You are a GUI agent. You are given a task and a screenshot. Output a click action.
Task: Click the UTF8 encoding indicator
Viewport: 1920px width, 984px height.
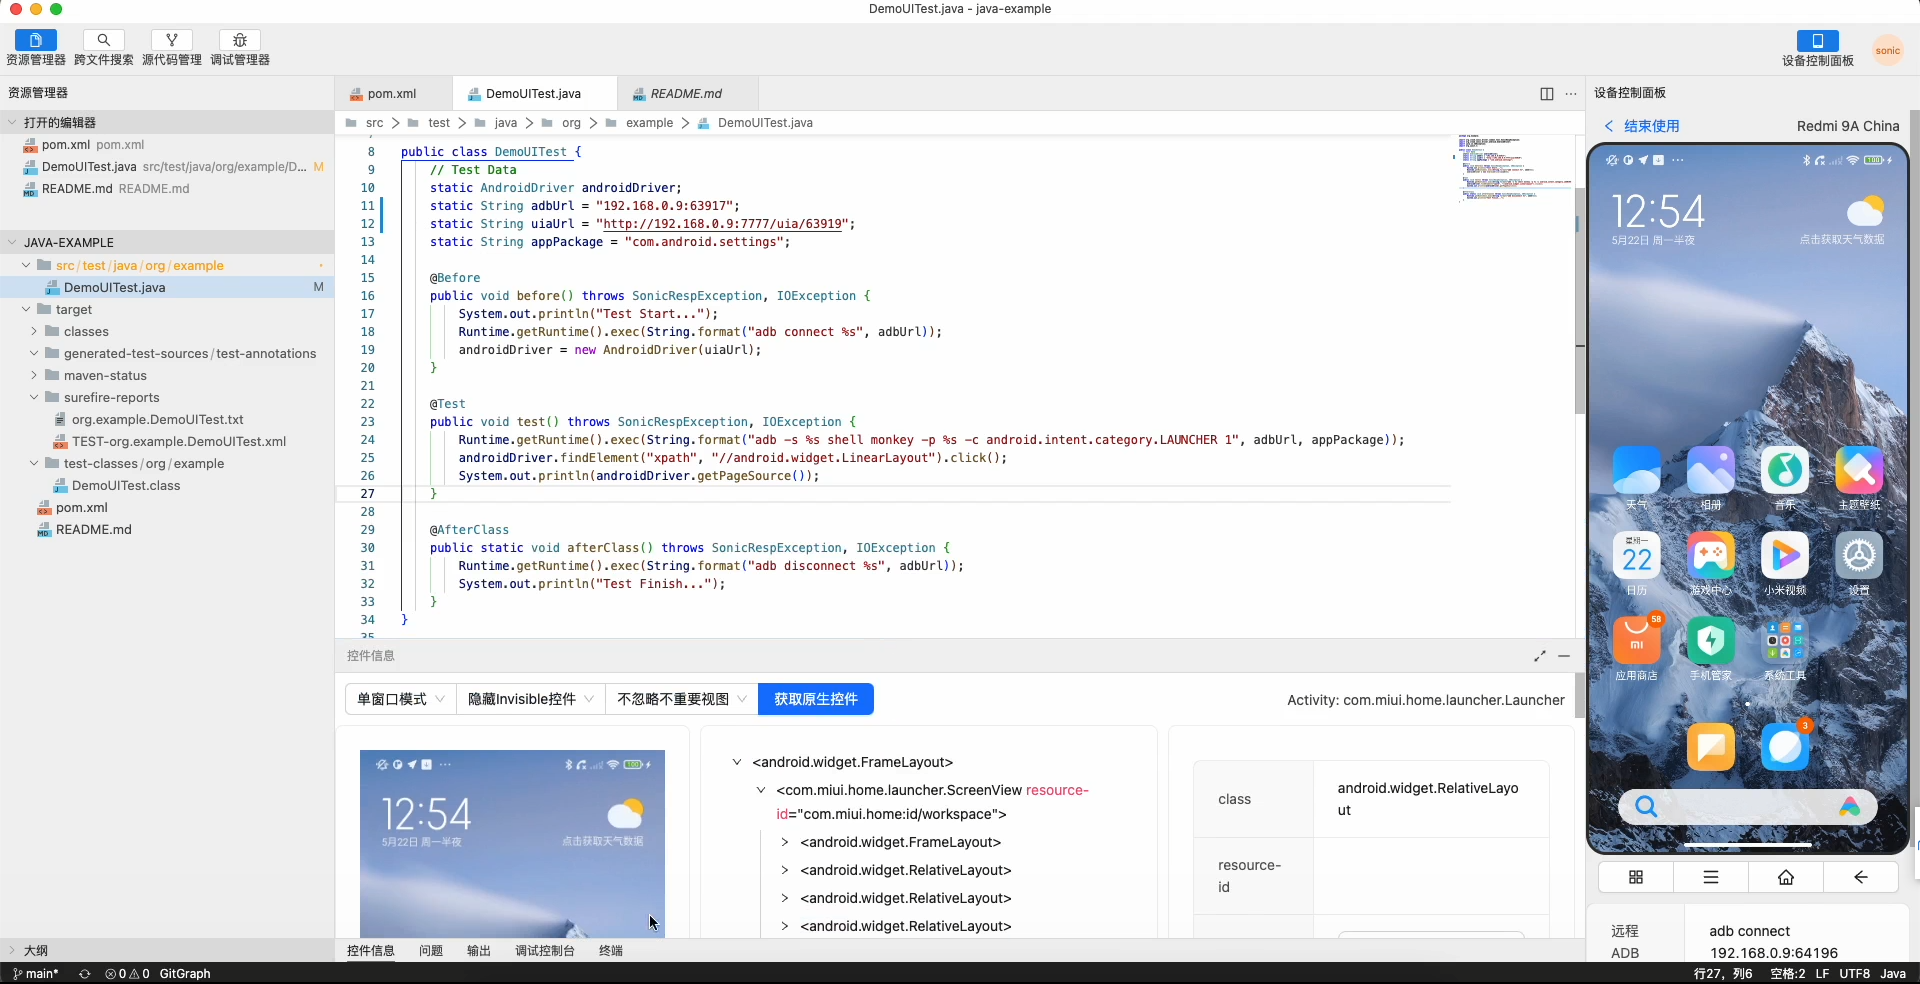(x=1854, y=974)
